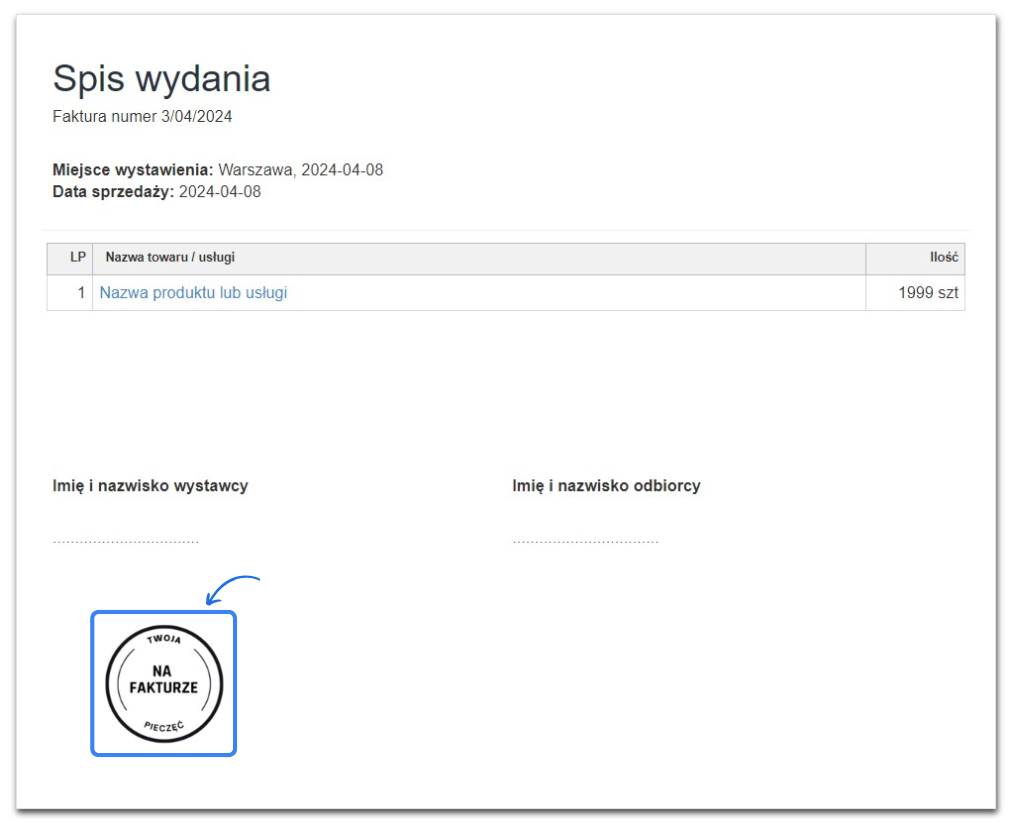Select the 'Spis wydania' heading

[162, 79]
